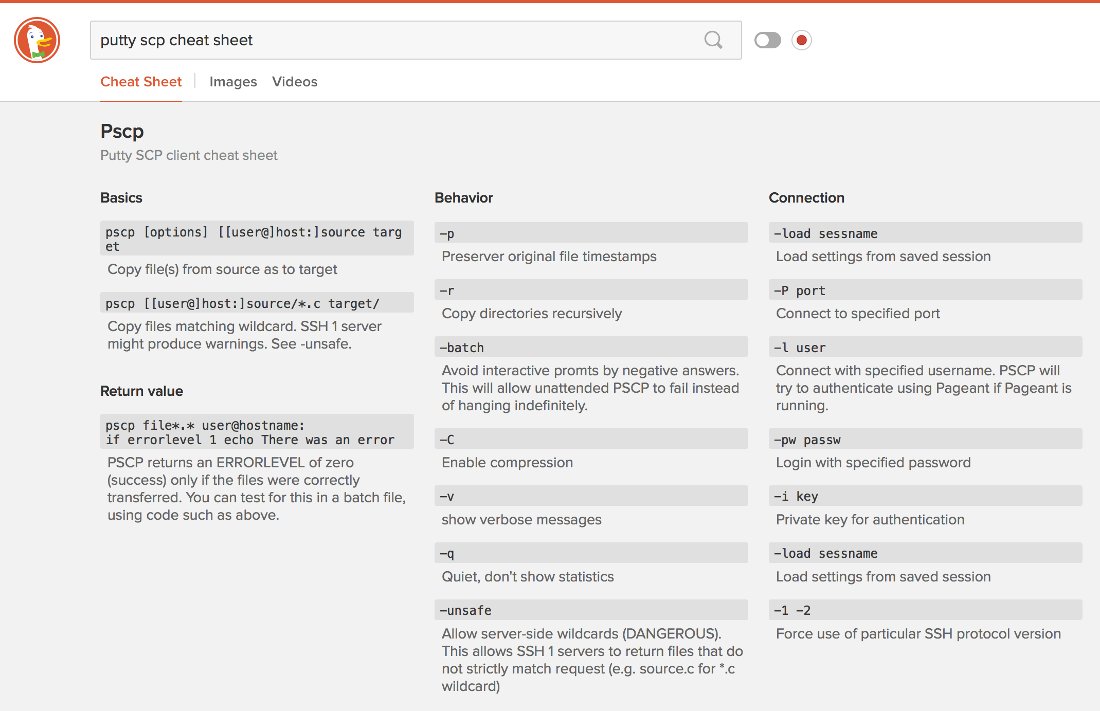The width and height of the screenshot is (1100, 711).
Task: Click the '-pw passw' option code
Action: 925,439
